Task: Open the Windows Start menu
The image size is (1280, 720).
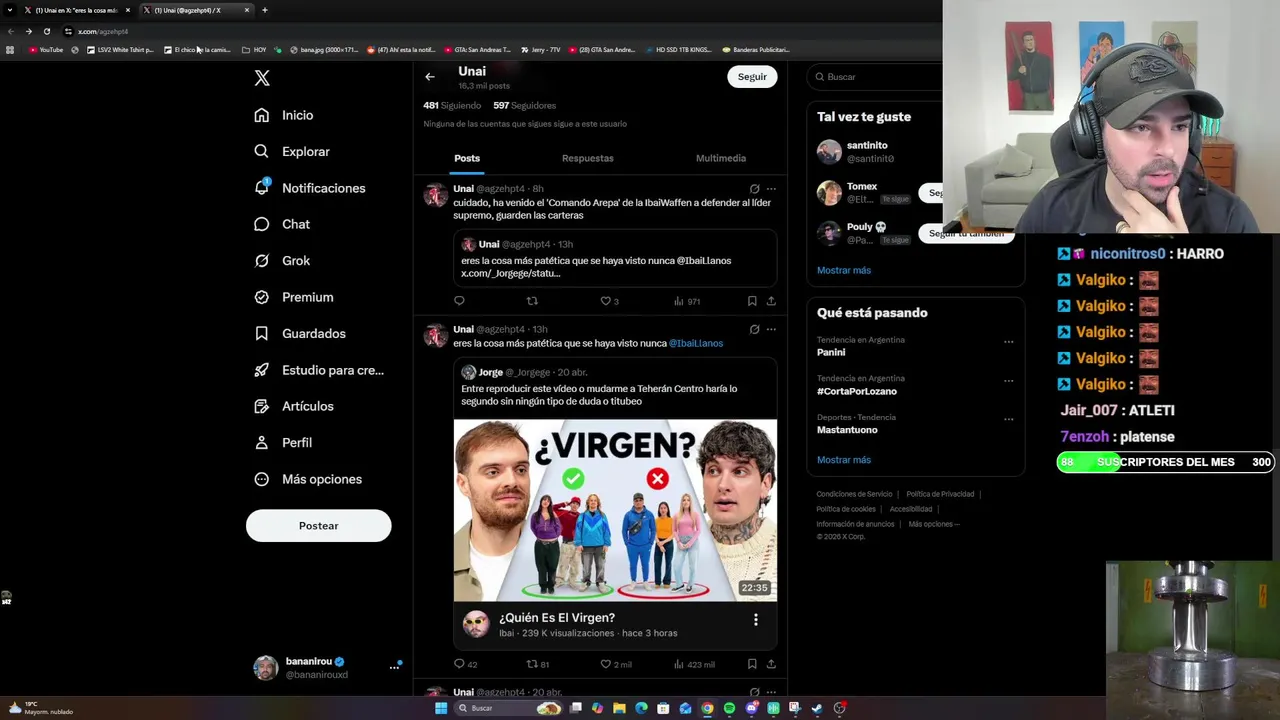Action: tap(441, 708)
